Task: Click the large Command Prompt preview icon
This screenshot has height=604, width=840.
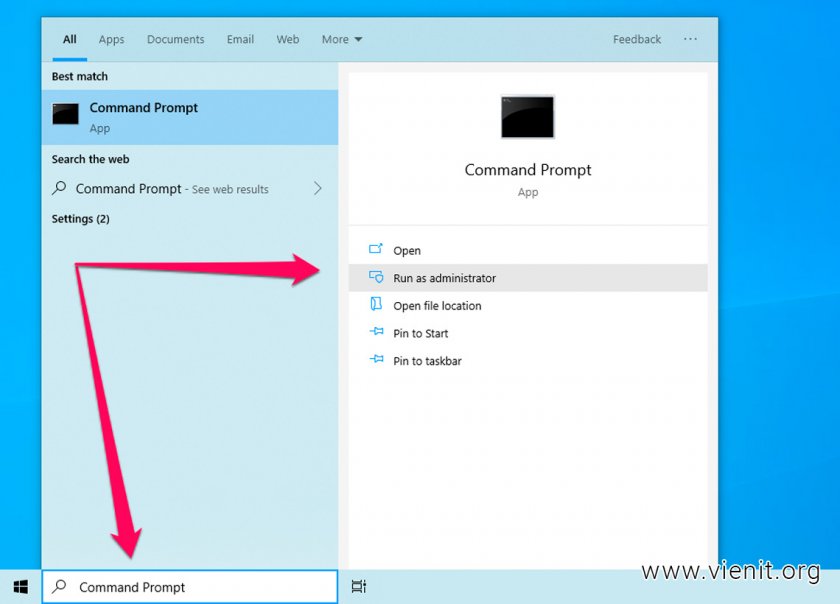Action: pyautogui.click(x=527, y=117)
